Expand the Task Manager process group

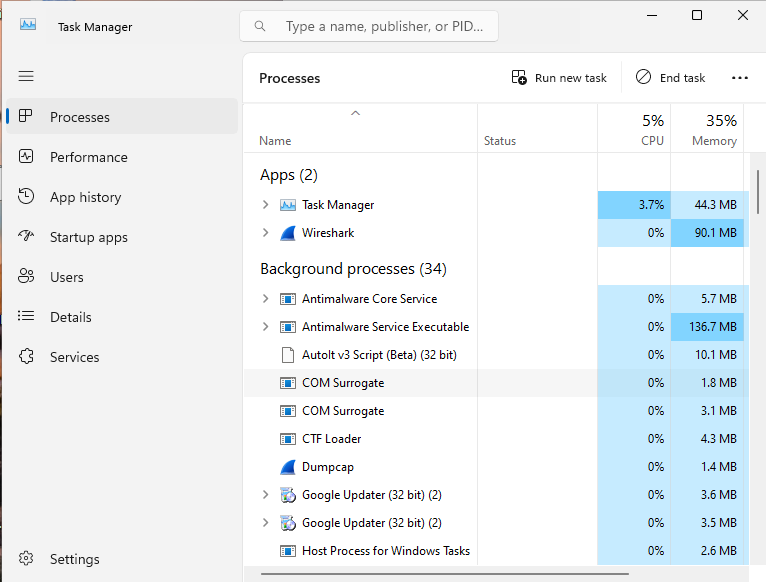tap(265, 205)
